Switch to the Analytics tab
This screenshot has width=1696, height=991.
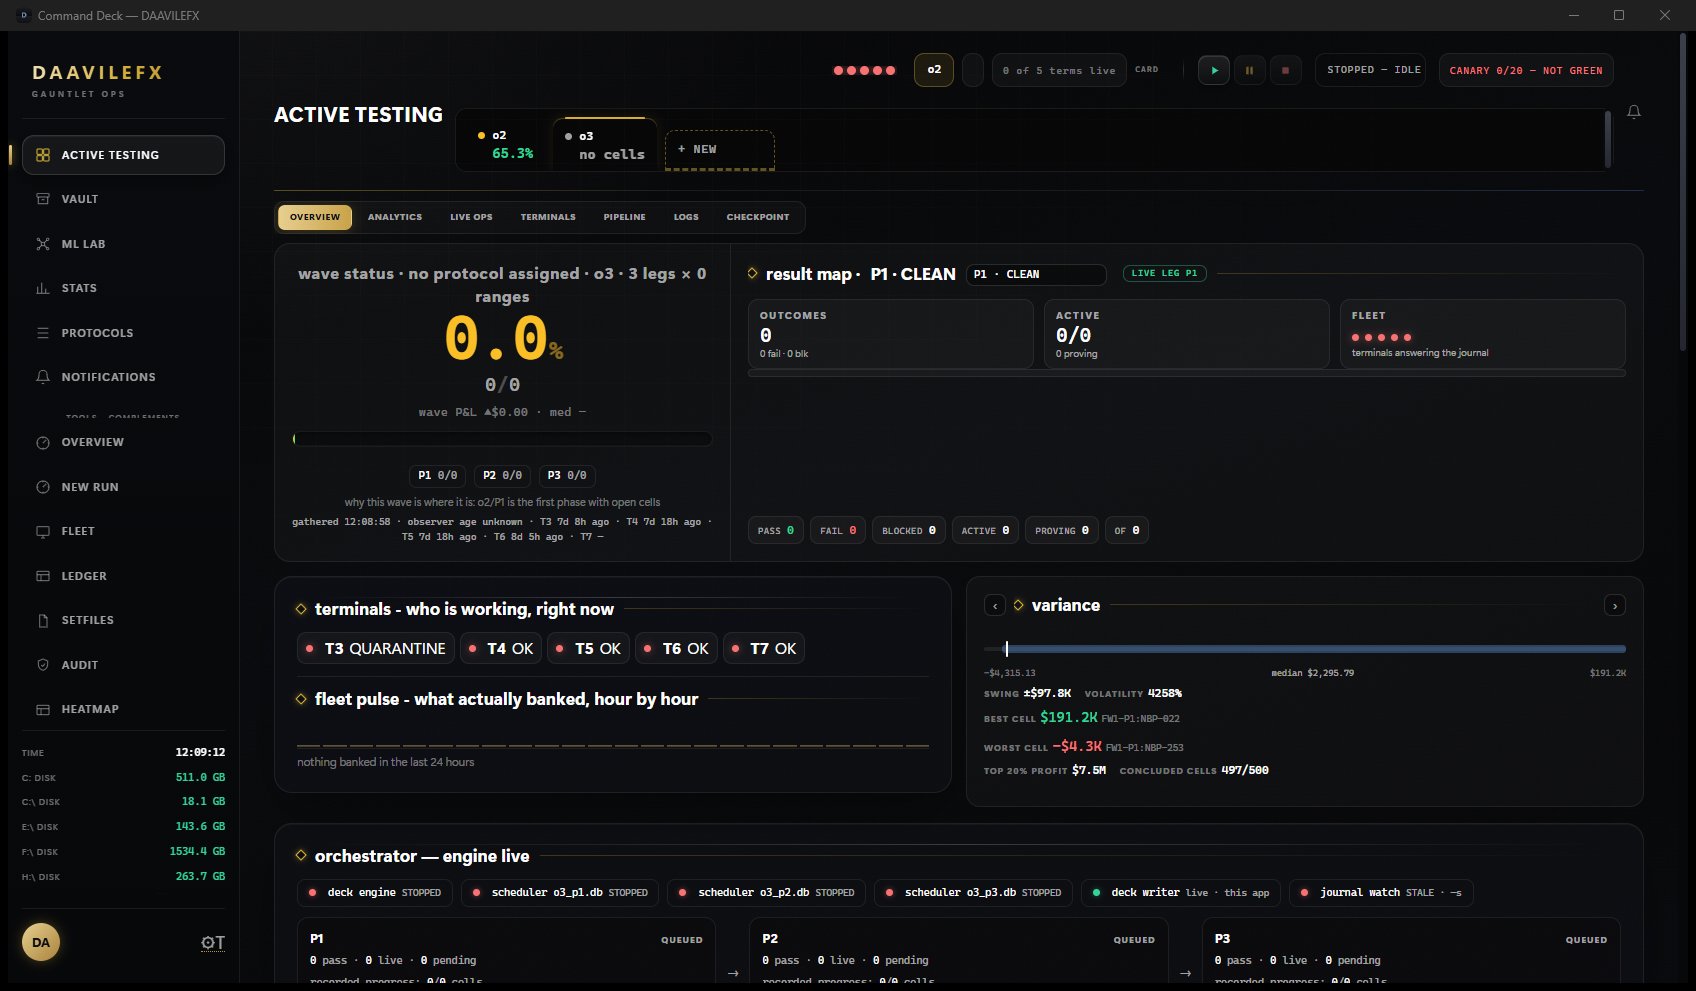coord(395,217)
